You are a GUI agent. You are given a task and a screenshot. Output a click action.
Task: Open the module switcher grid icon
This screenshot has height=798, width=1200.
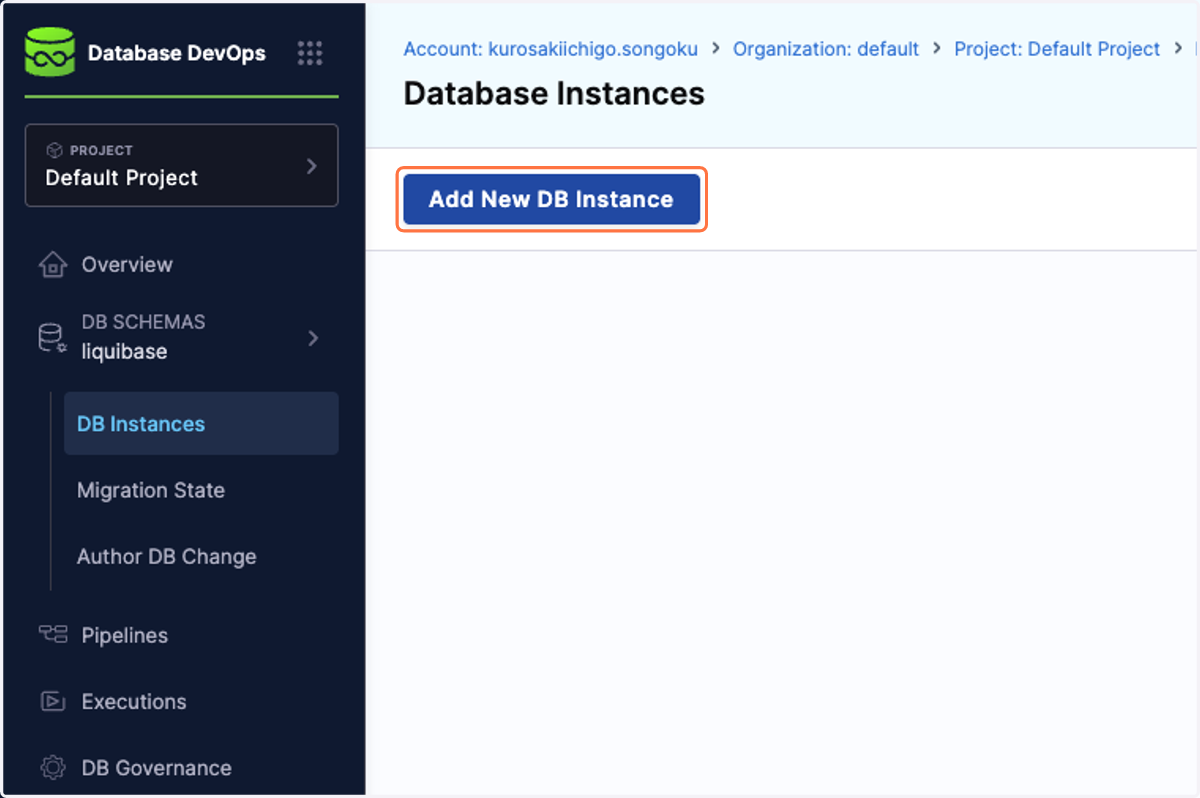[x=310, y=53]
